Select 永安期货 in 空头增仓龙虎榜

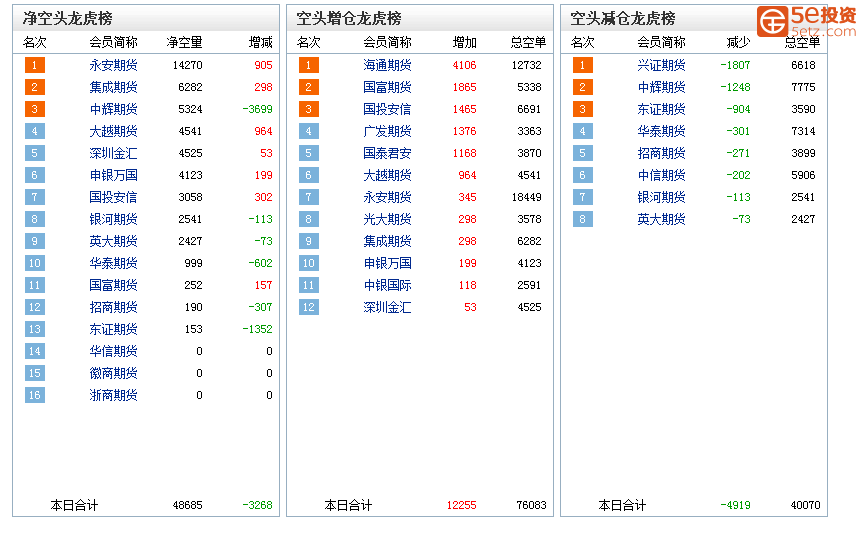387,197
